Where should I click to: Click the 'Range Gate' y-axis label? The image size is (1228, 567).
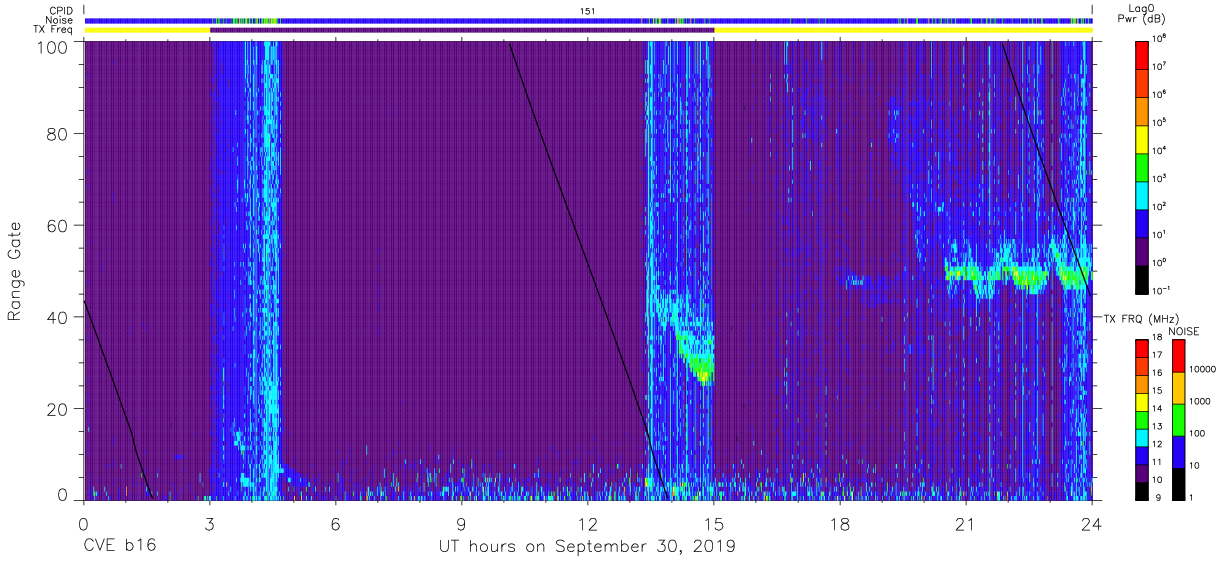point(15,272)
